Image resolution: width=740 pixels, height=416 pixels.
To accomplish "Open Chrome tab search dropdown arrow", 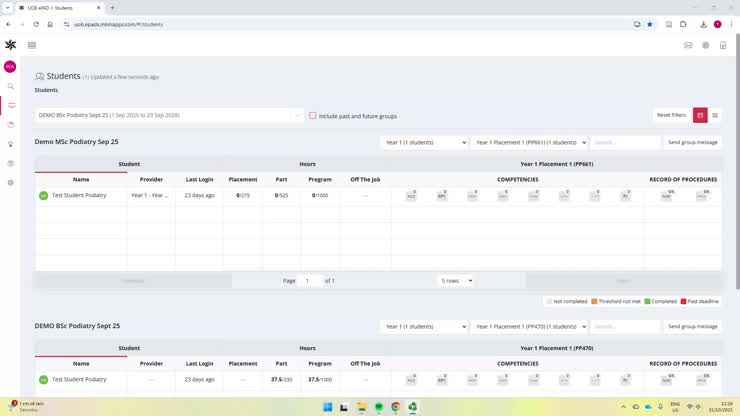I will 7,8.
